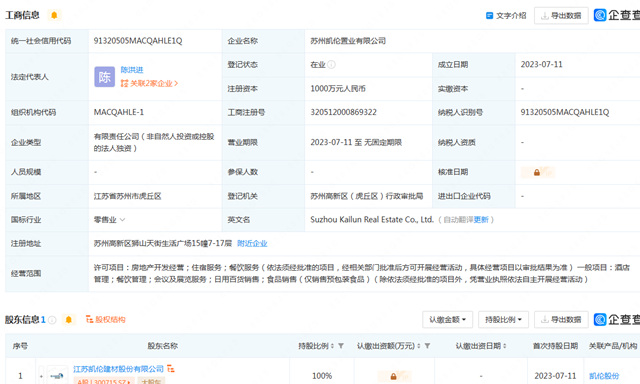Open 关联2家企业 related companies link
The width and height of the screenshot is (640, 384).
coord(149,83)
